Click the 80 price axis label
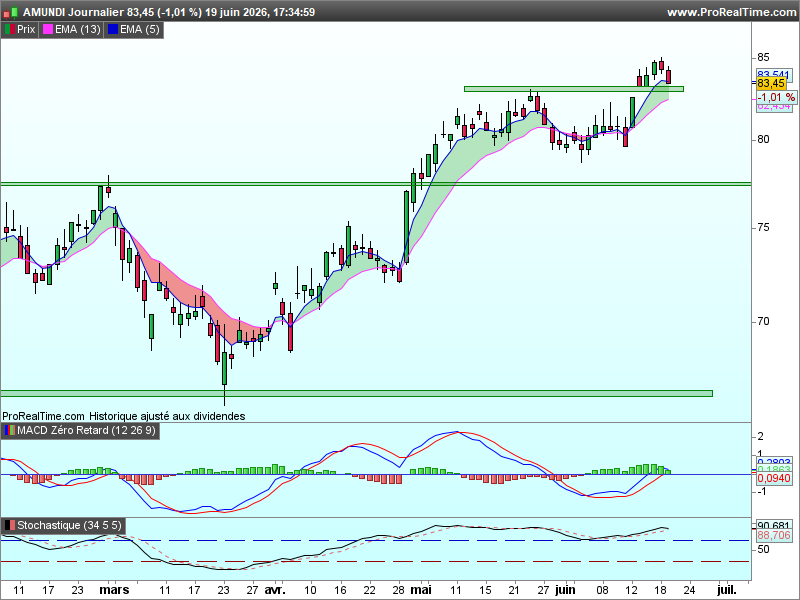 763,139
